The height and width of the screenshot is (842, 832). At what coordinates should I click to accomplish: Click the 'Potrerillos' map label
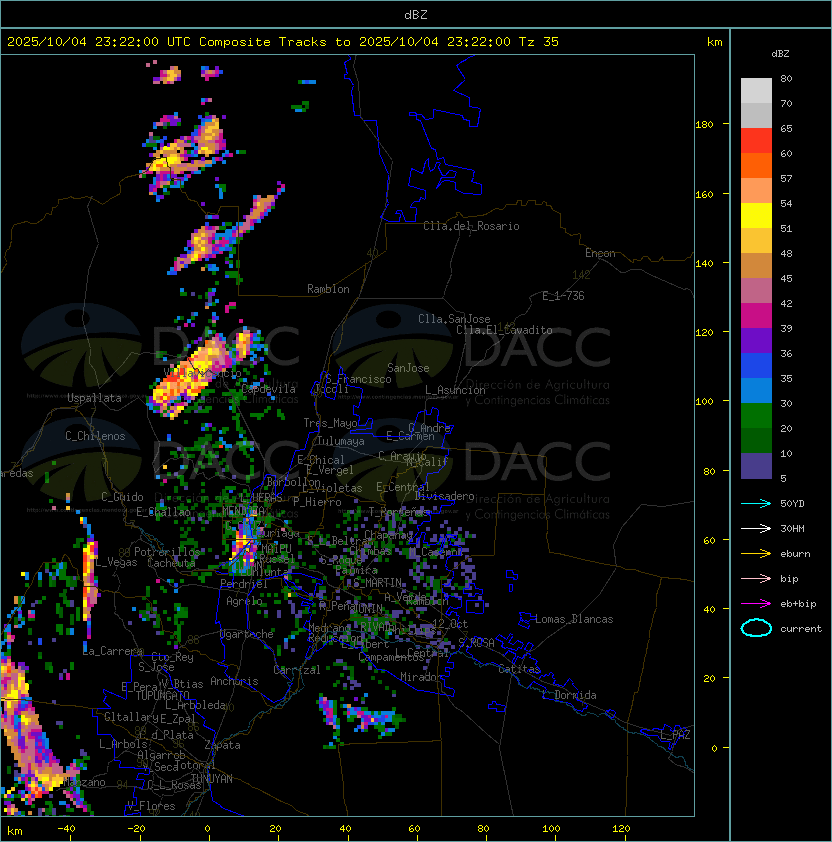(167, 552)
